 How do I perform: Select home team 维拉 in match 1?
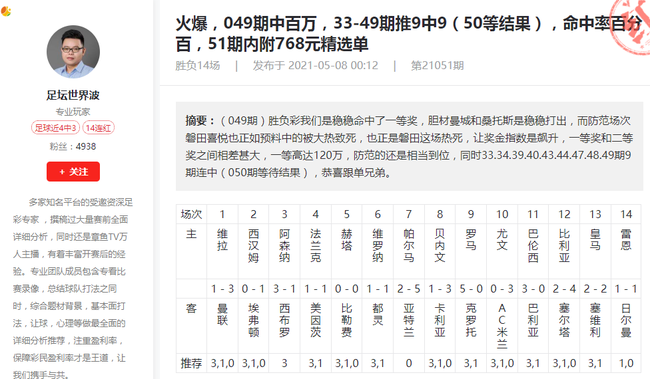click(x=223, y=240)
